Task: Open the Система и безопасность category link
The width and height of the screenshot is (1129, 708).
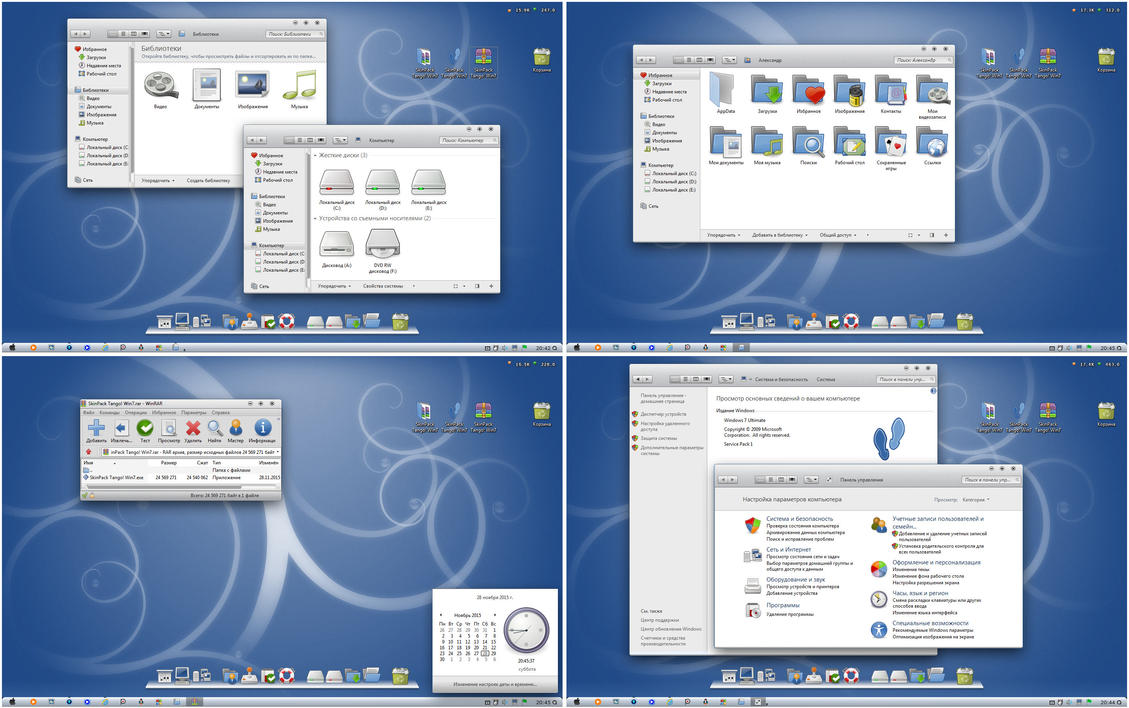Action: coord(799,519)
